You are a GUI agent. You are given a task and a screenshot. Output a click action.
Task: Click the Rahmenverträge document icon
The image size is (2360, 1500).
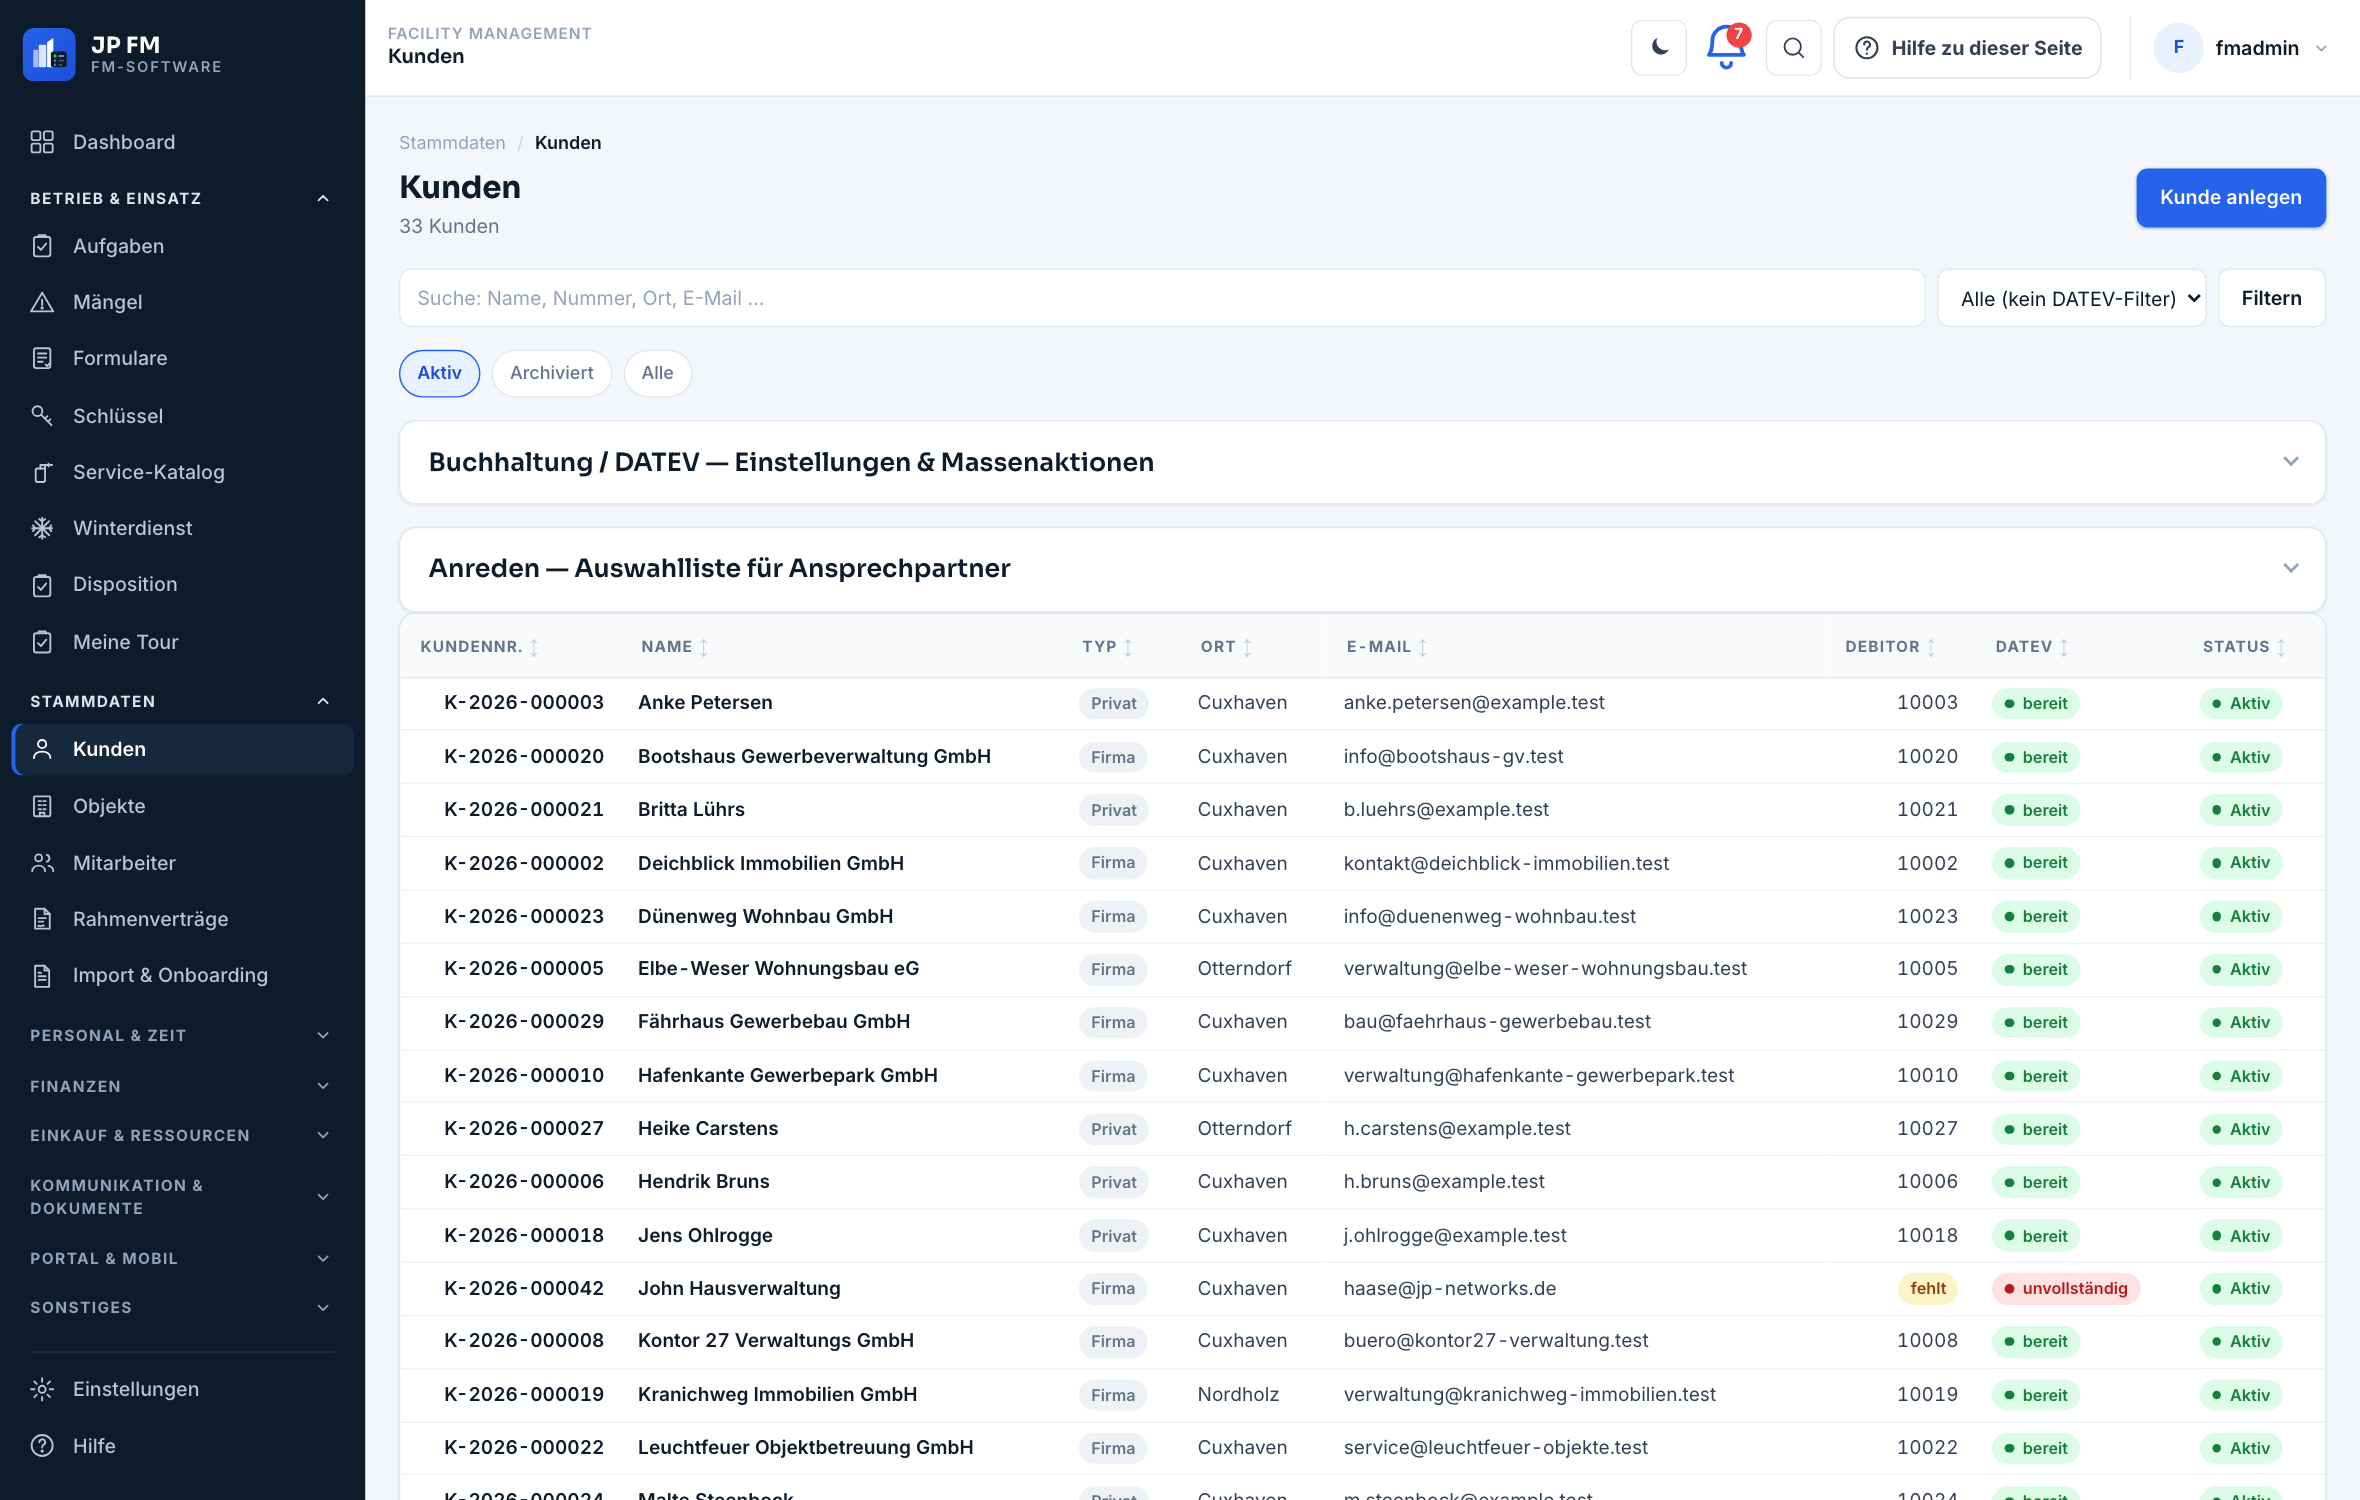(x=42, y=919)
